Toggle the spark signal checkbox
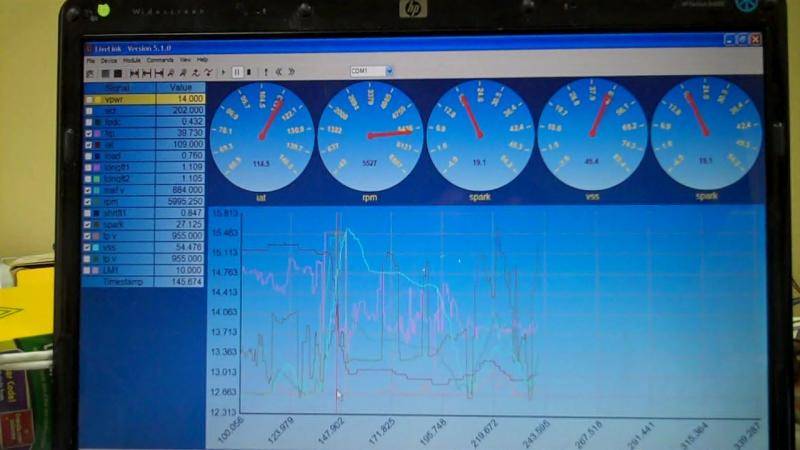This screenshot has width=800, height=450. pos(90,224)
